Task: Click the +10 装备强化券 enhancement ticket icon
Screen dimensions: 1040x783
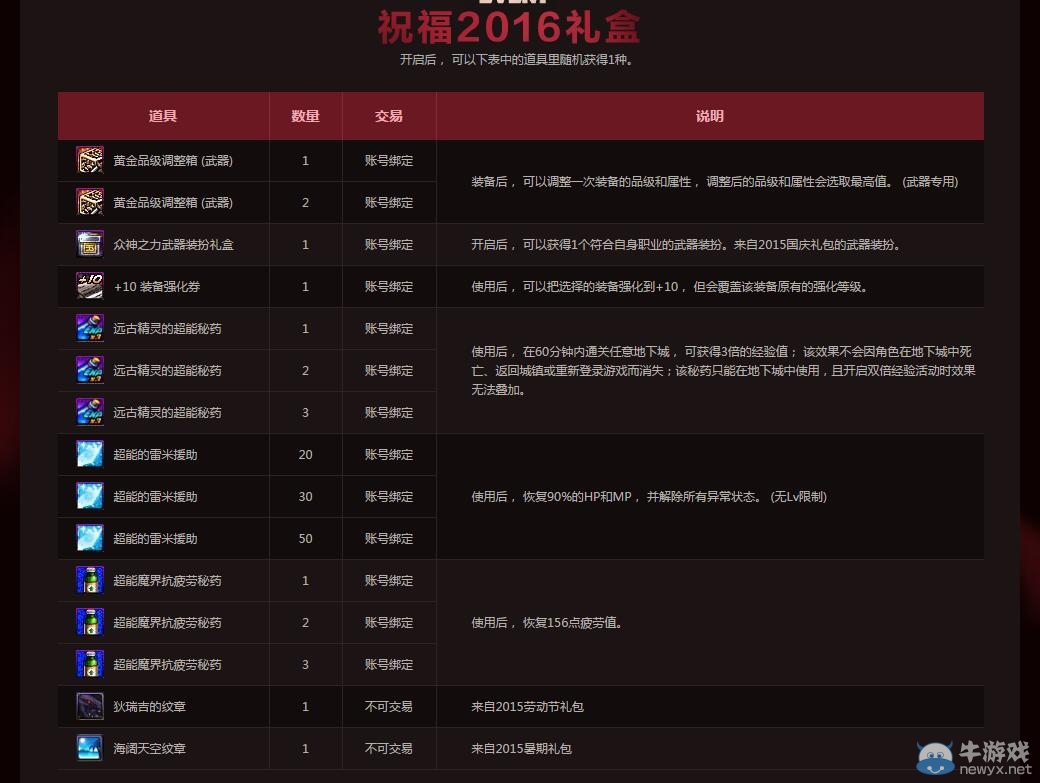Action: point(89,286)
